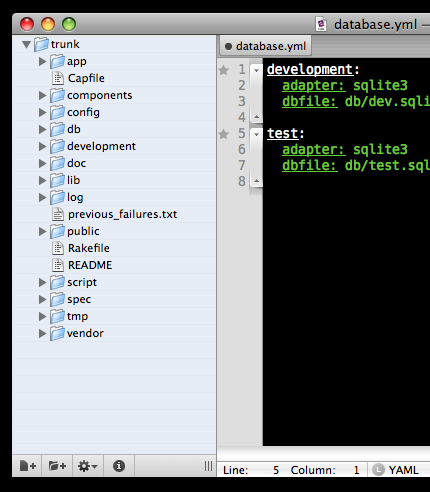Image resolution: width=430 pixels, height=492 pixels.
Task: Click the Capfile file icon
Action: [58, 78]
